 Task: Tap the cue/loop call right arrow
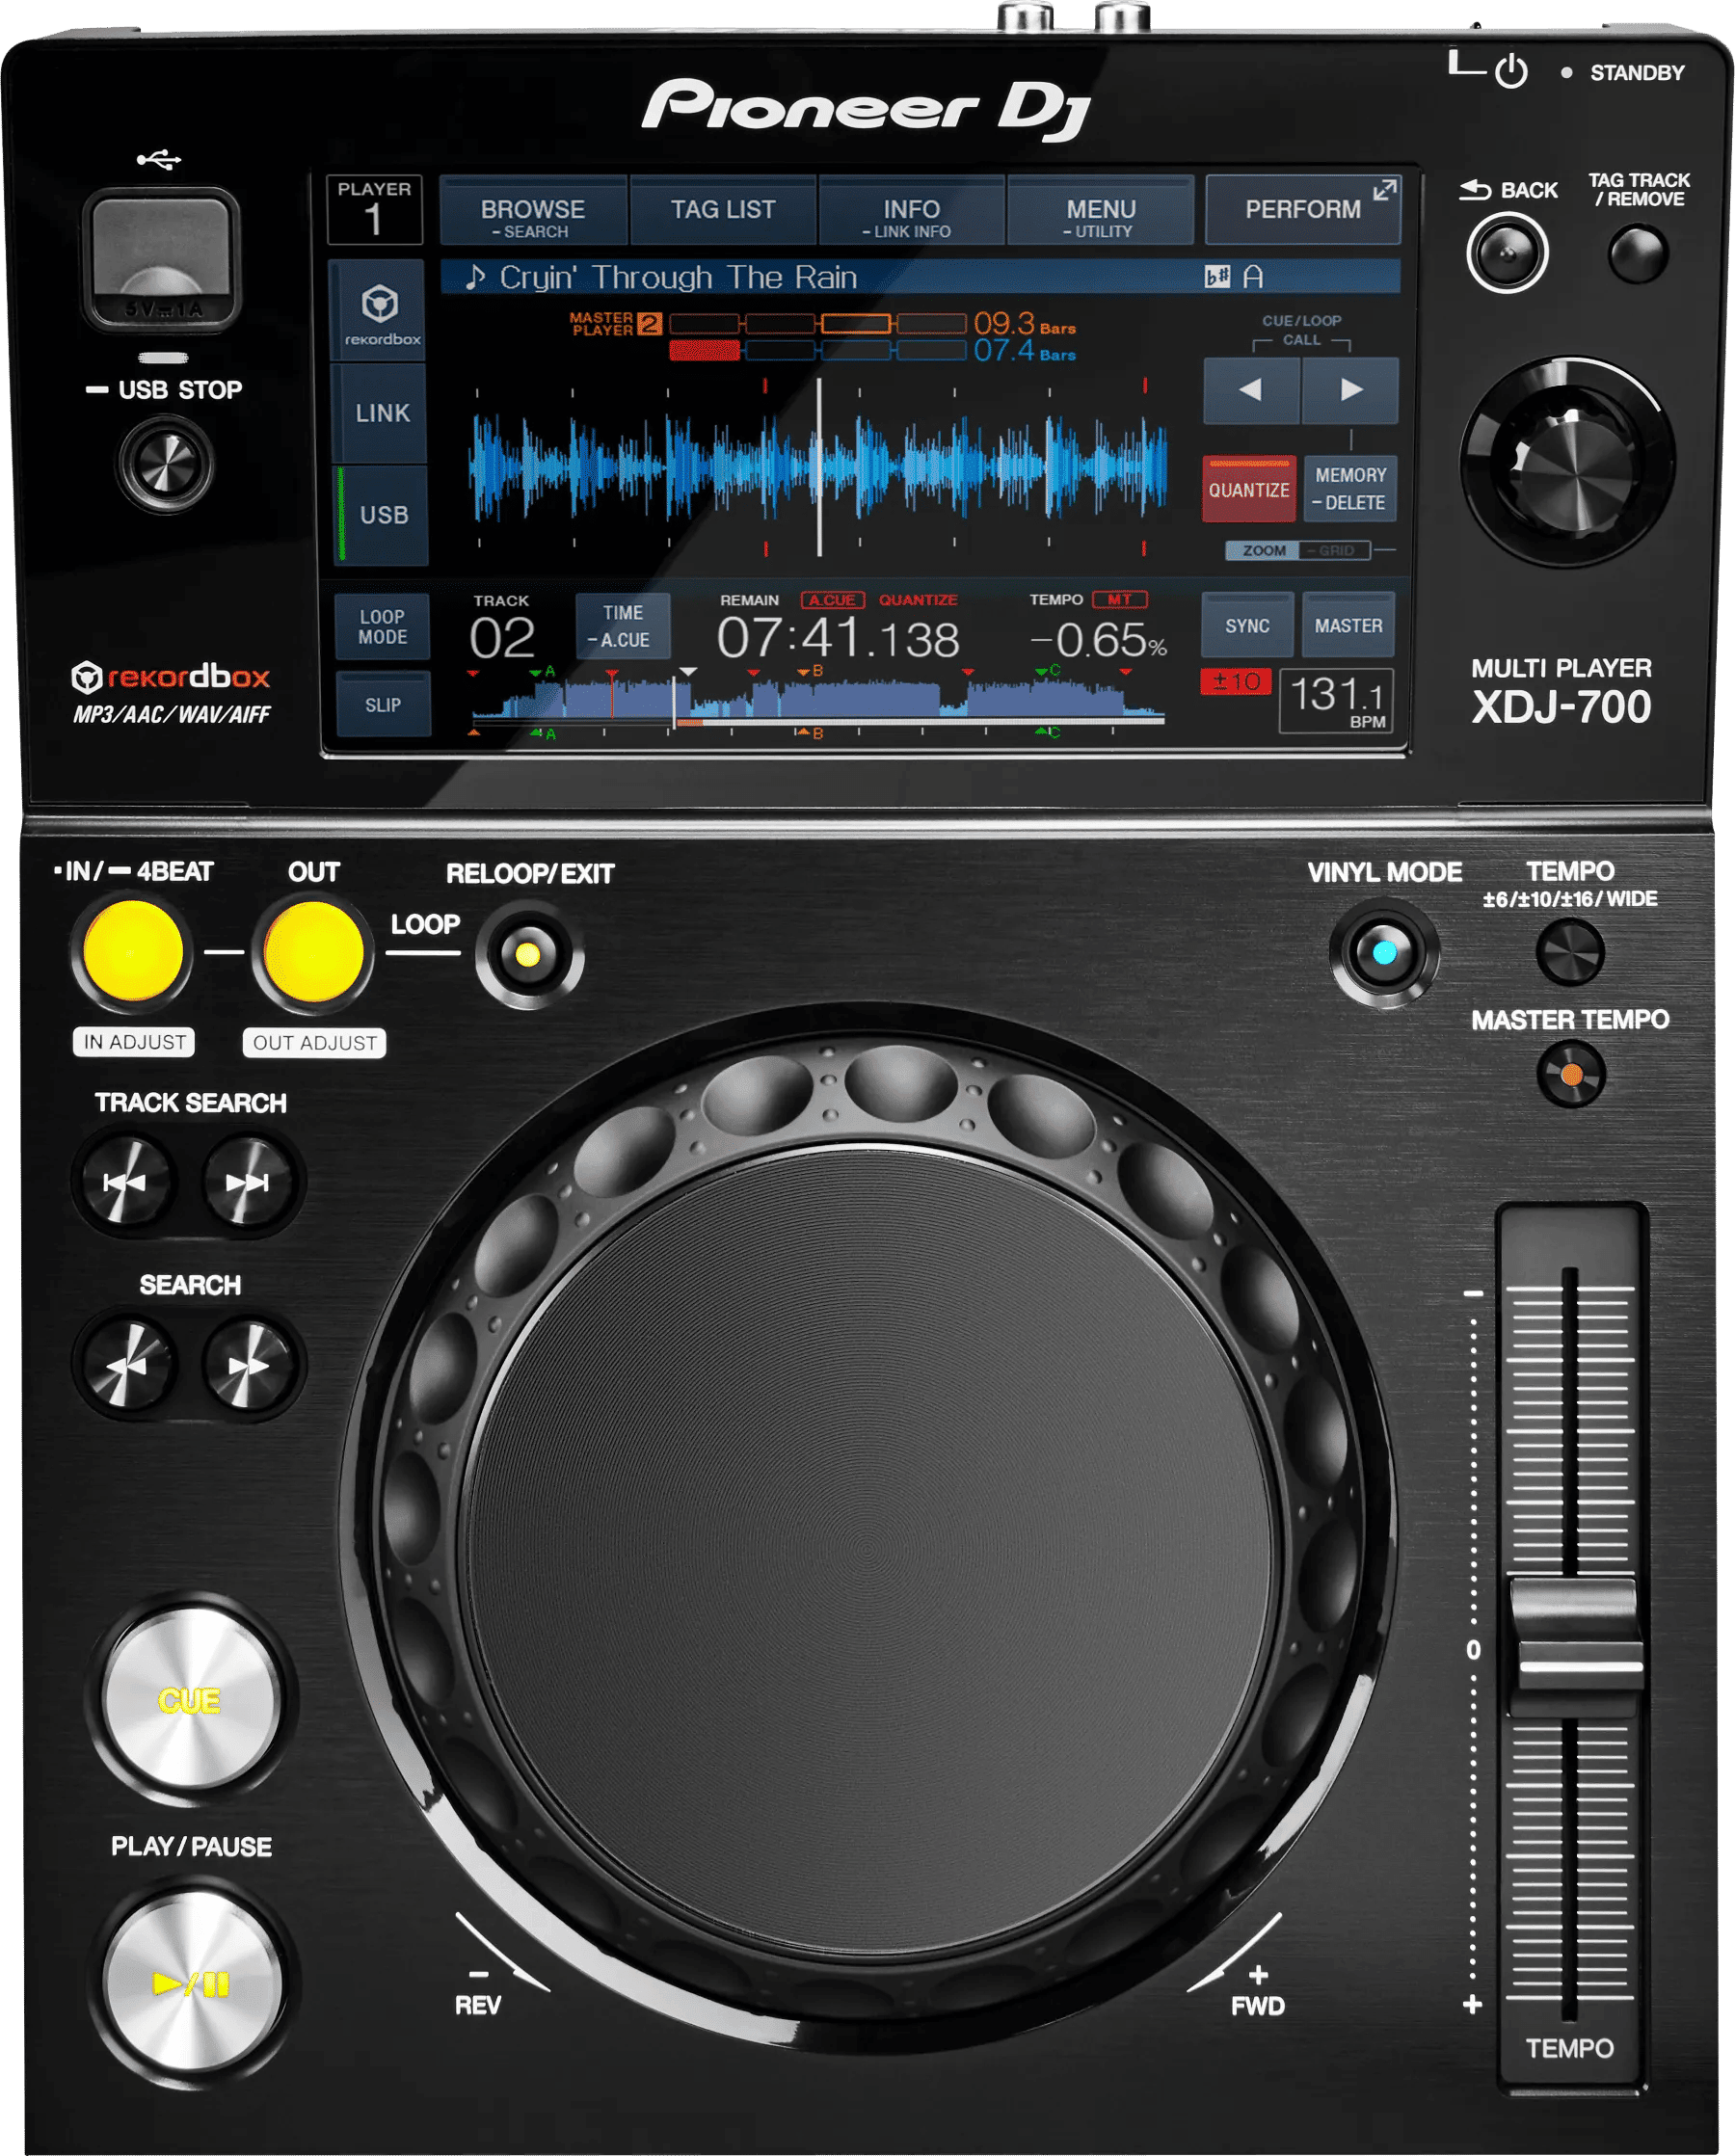click(1350, 390)
